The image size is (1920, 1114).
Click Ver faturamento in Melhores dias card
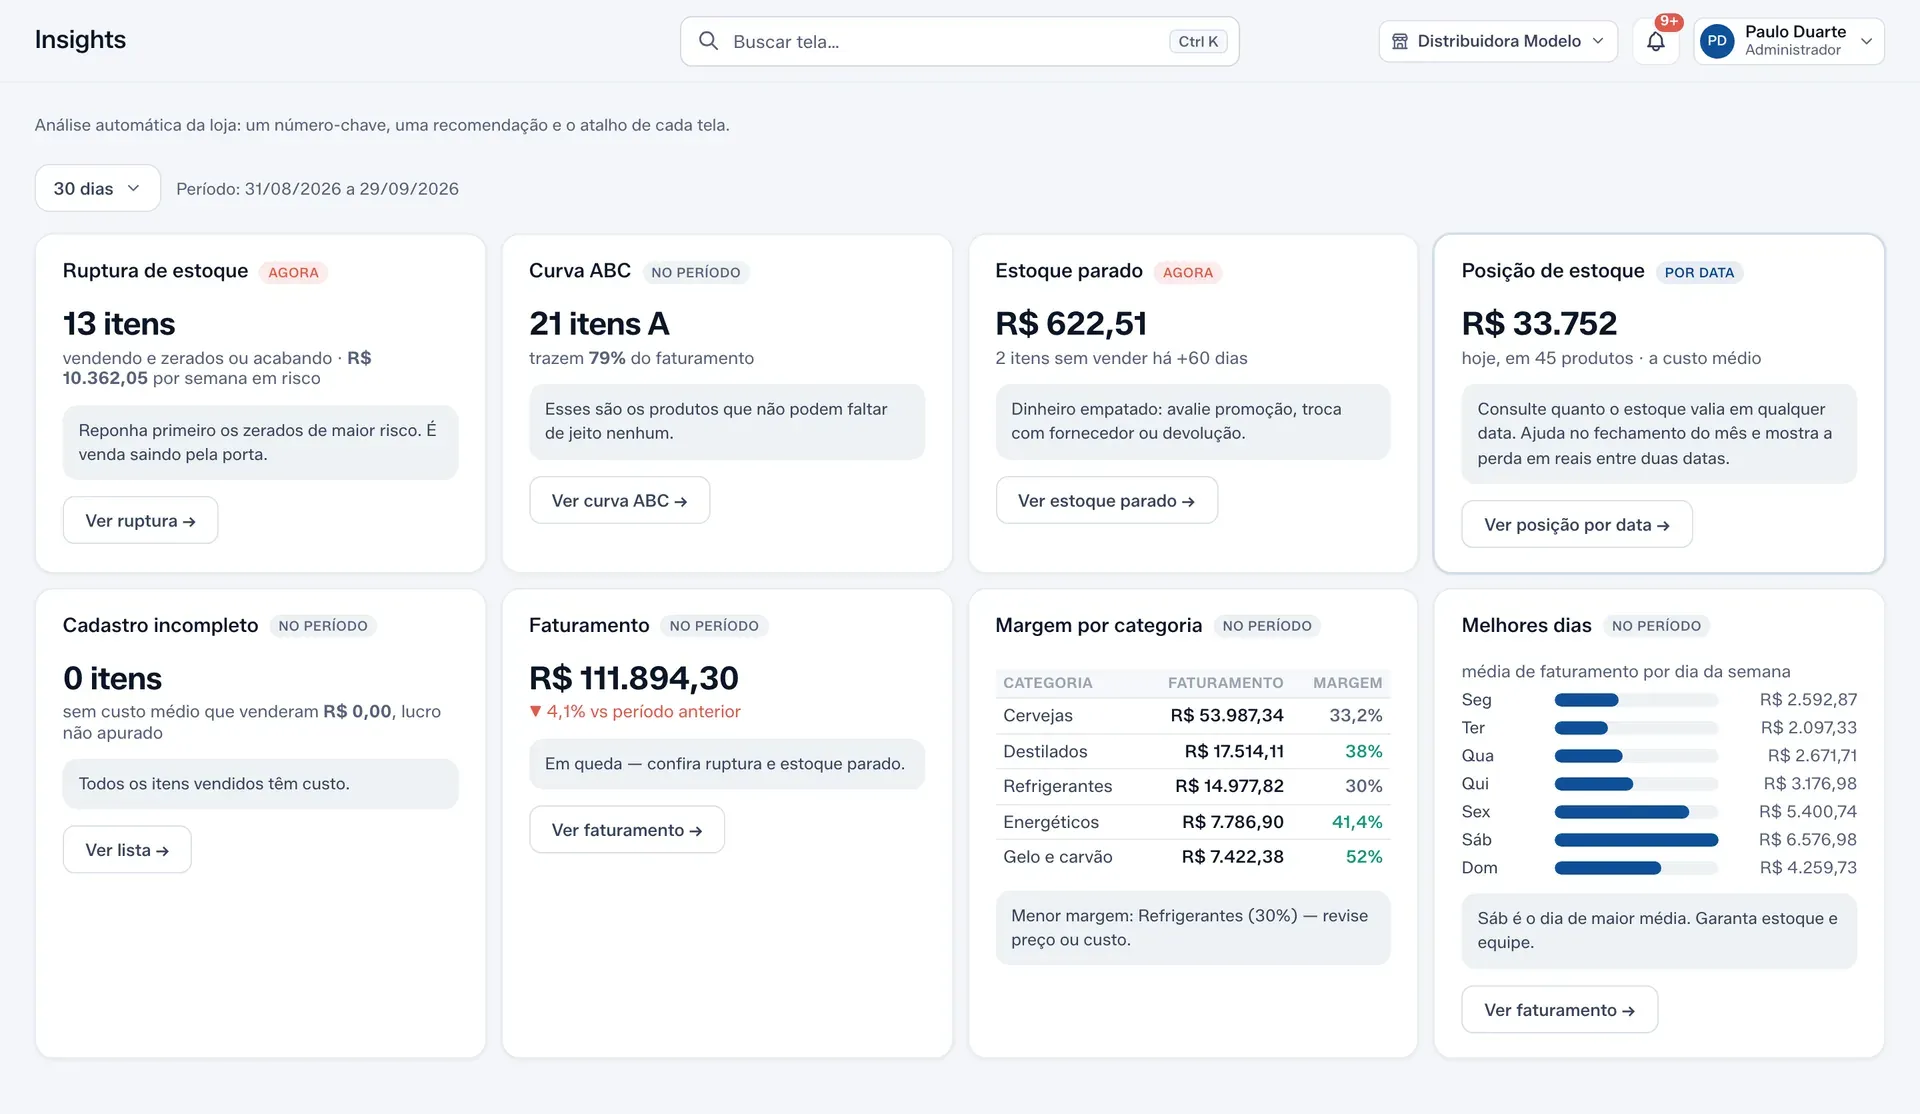1559,1009
